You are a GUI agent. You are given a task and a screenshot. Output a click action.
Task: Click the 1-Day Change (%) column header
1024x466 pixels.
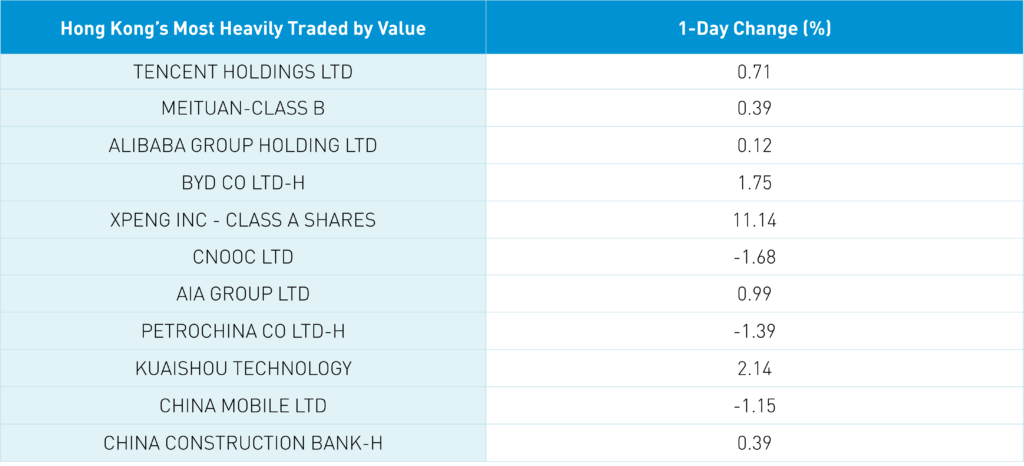(755, 28)
